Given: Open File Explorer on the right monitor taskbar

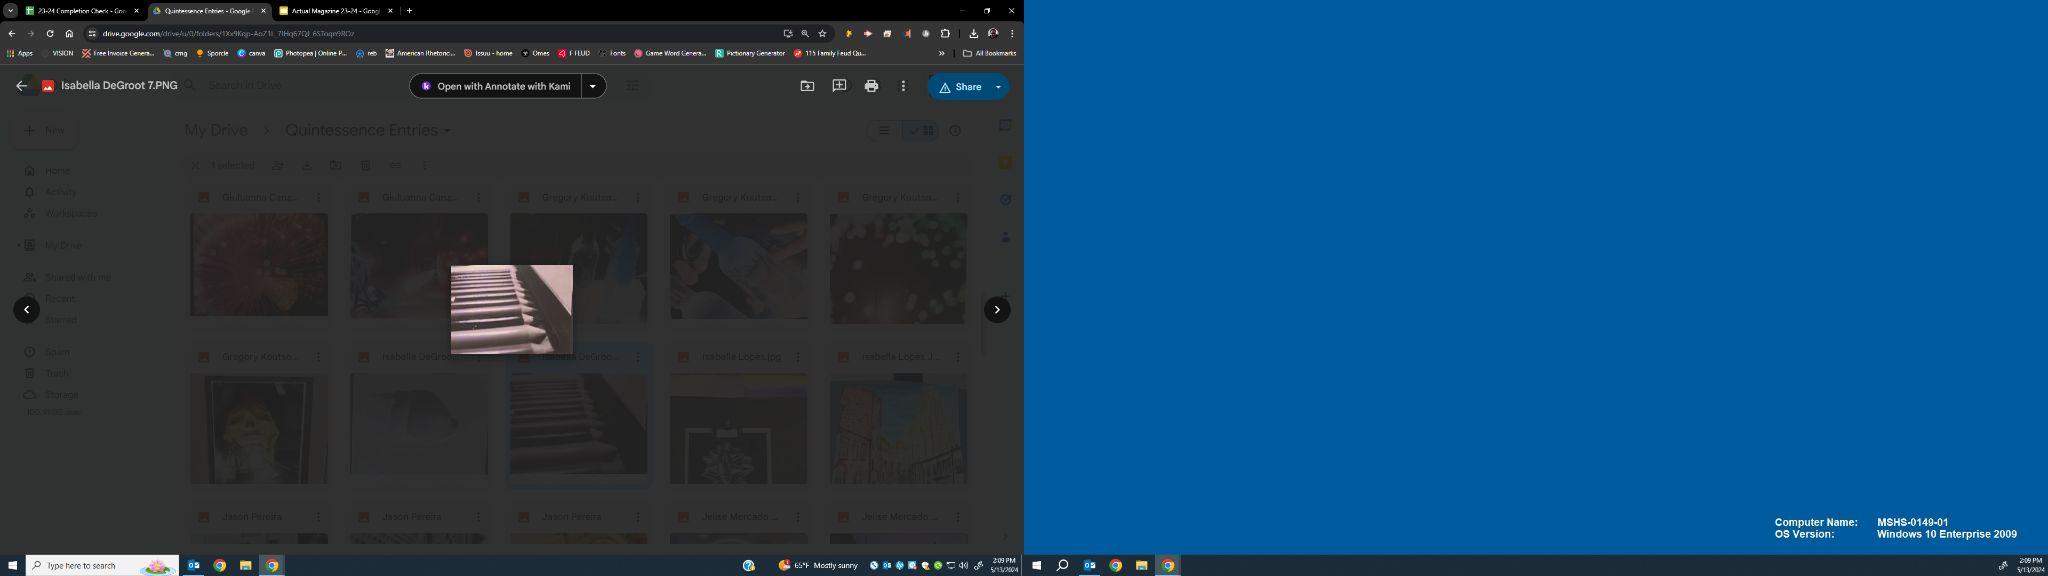Looking at the screenshot, I should [x=1141, y=566].
